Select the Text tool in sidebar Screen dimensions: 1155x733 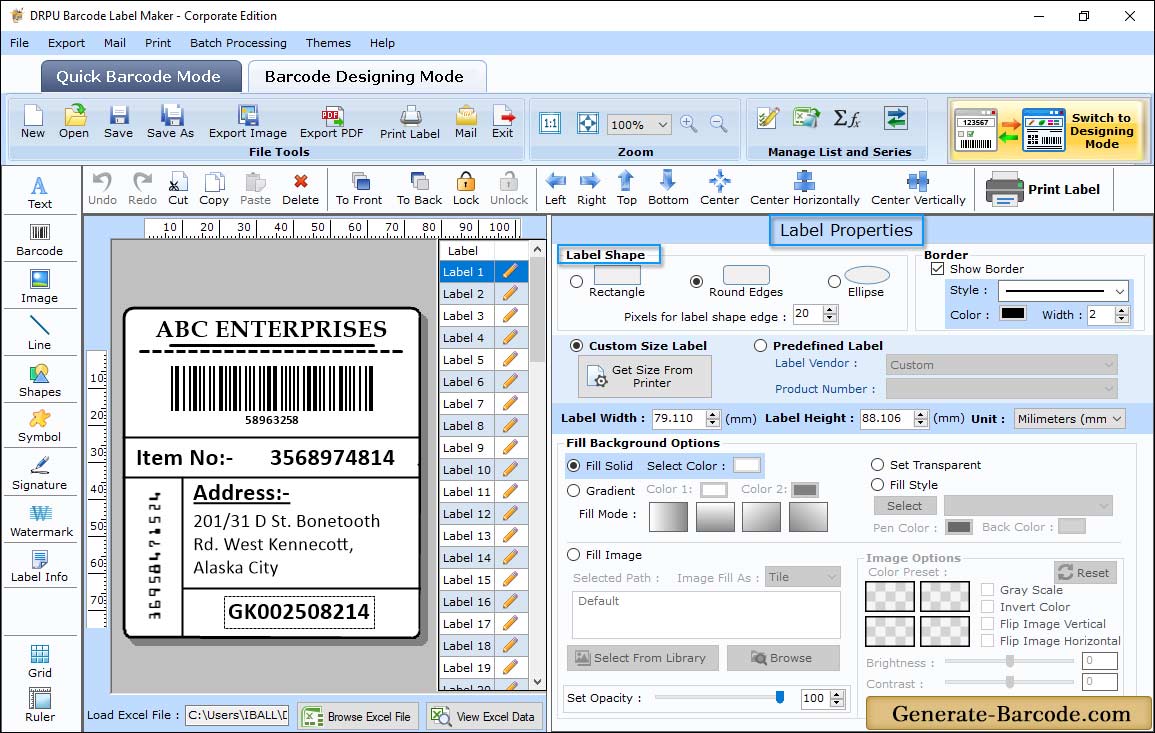coord(40,192)
